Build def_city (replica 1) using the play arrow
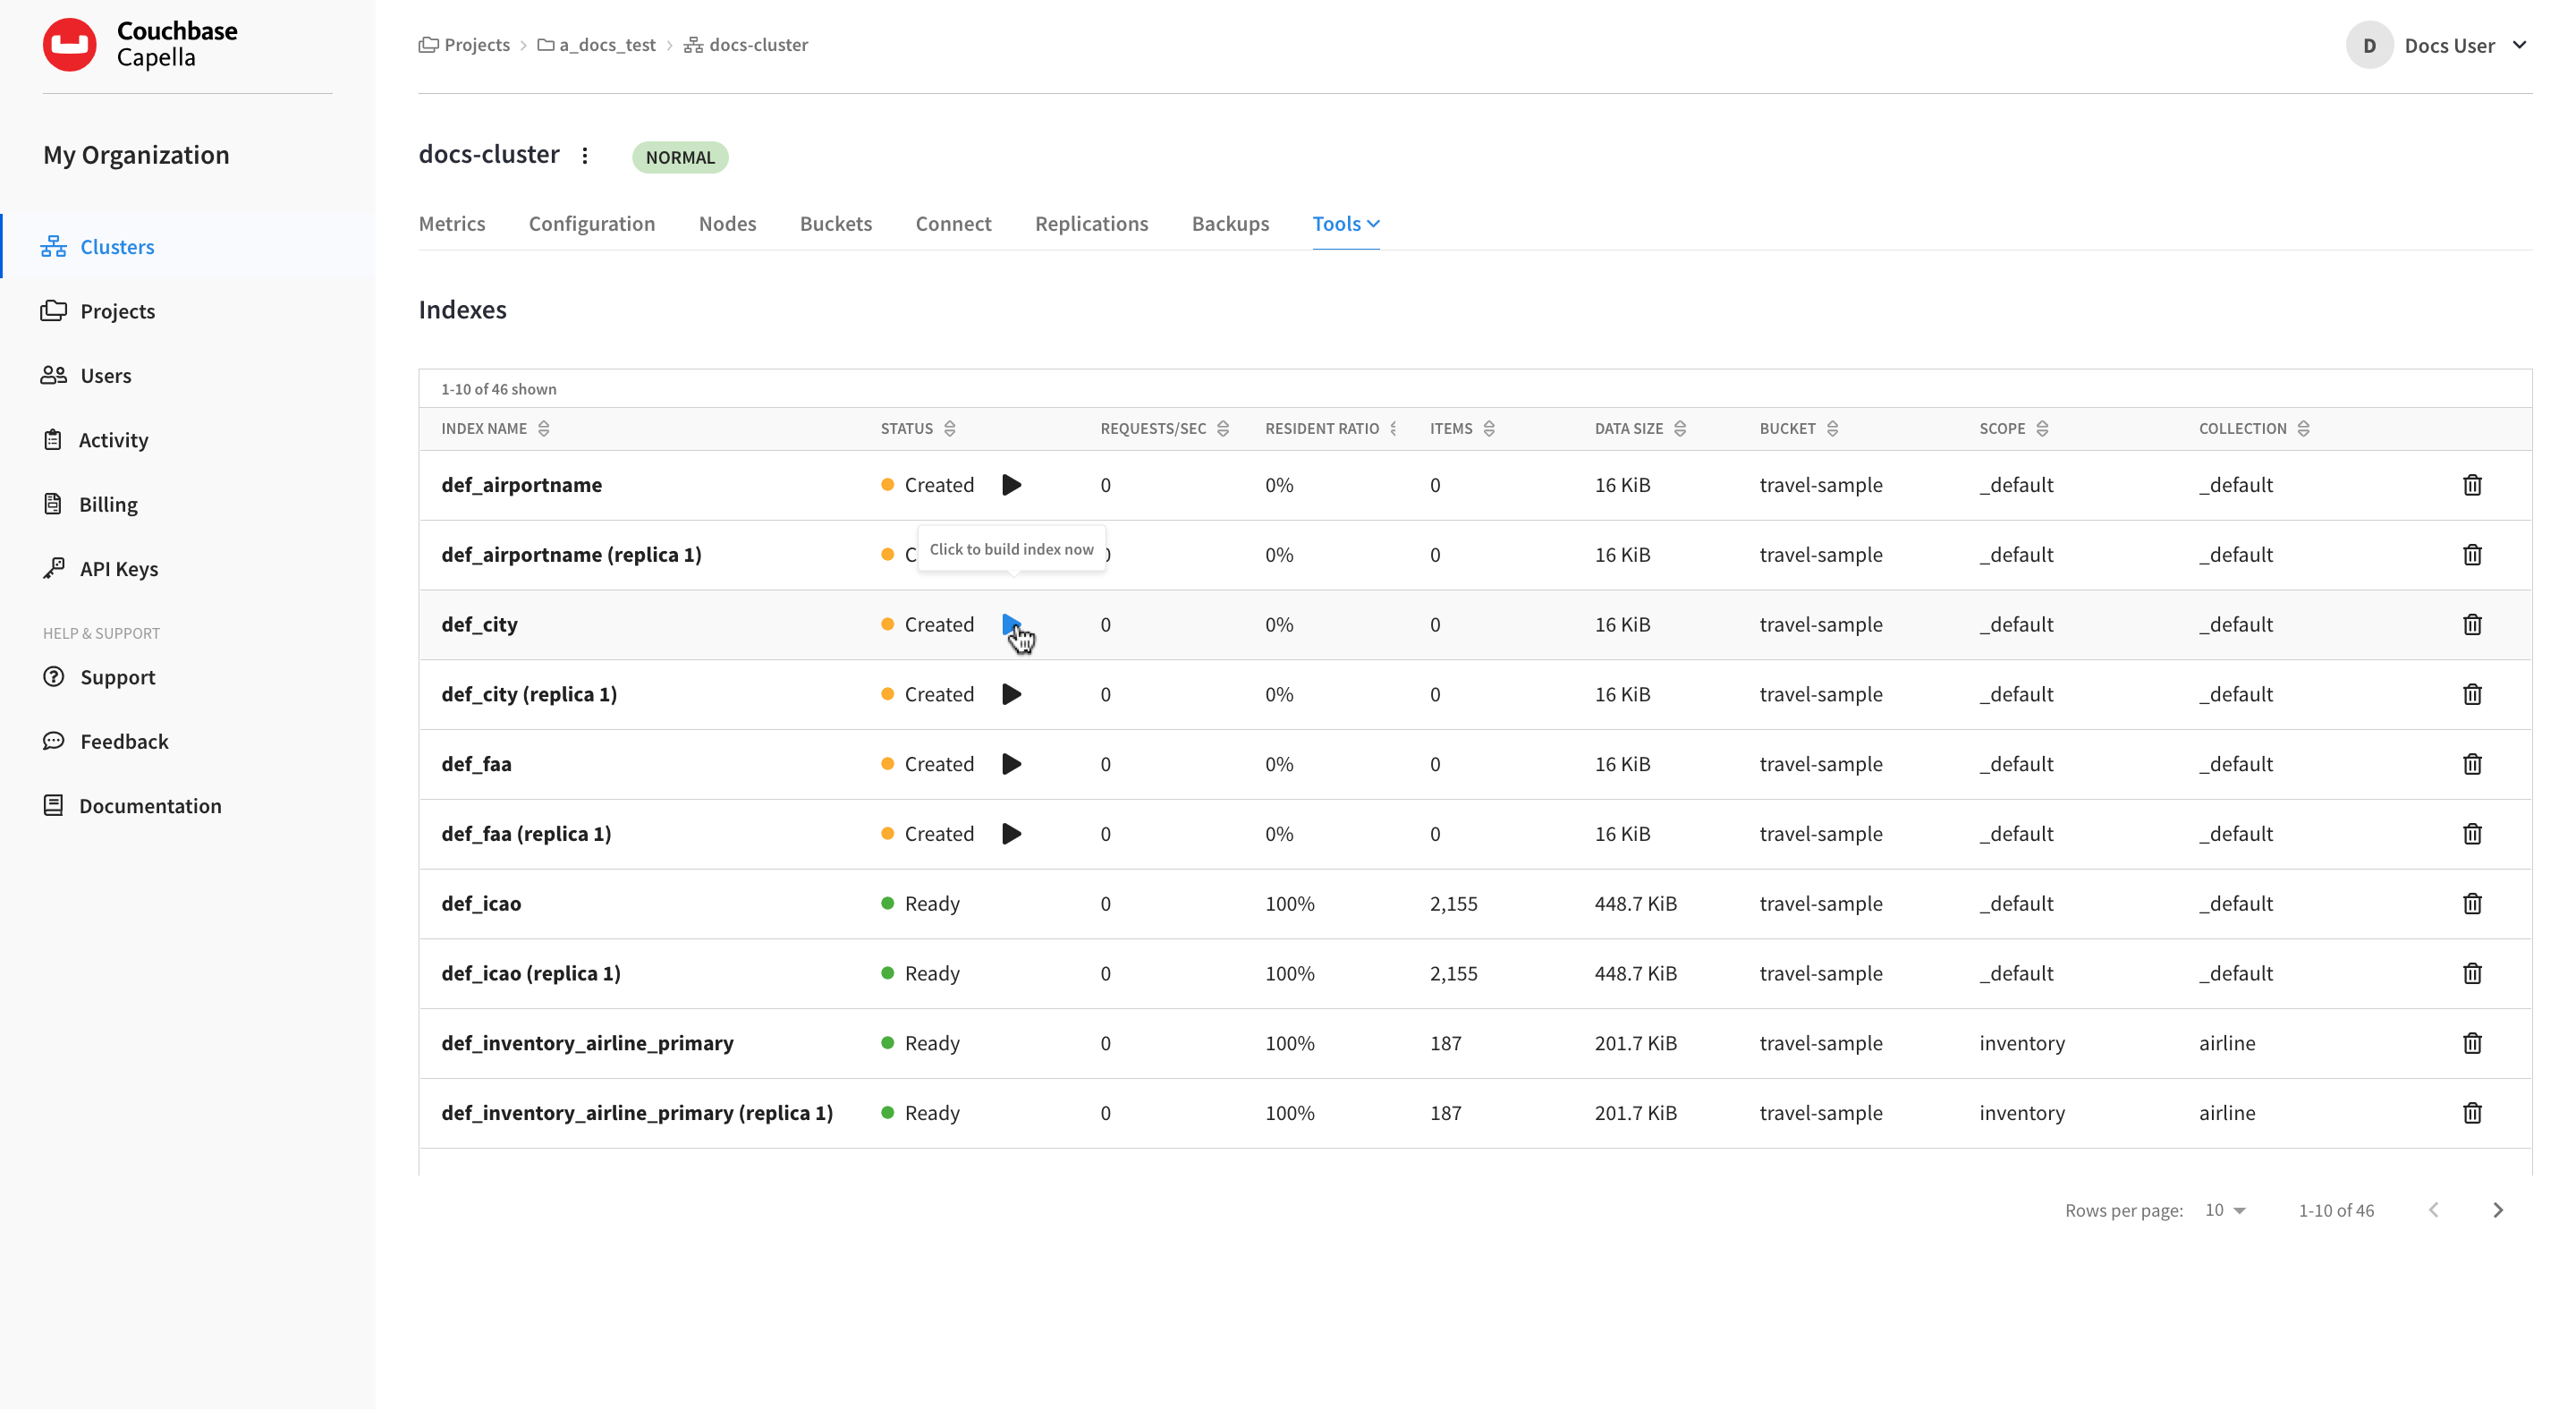 click(1012, 693)
